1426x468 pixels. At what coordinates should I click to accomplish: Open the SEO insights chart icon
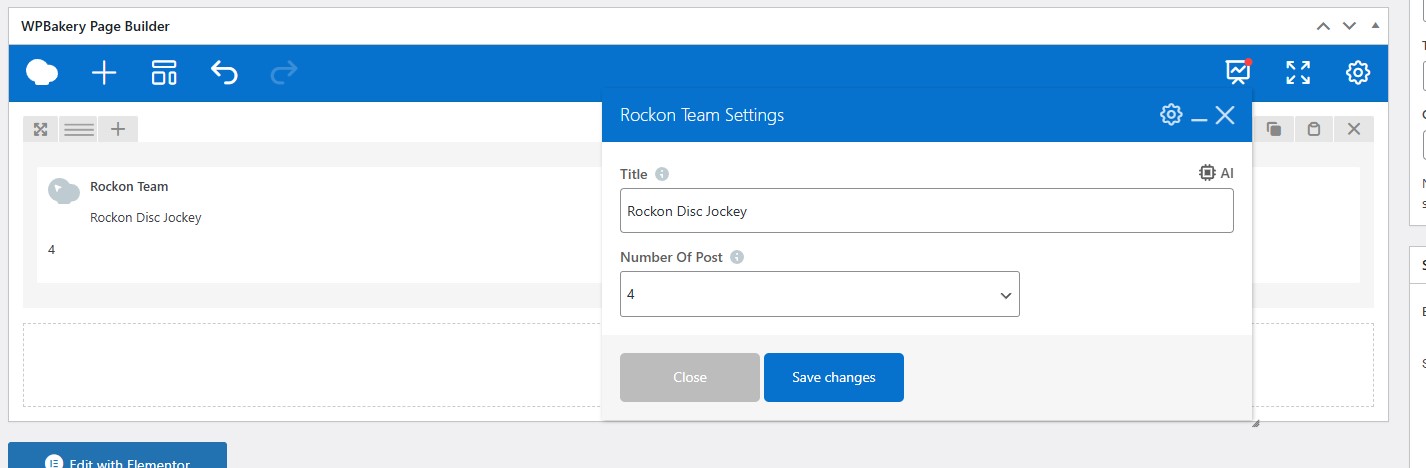point(1238,71)
